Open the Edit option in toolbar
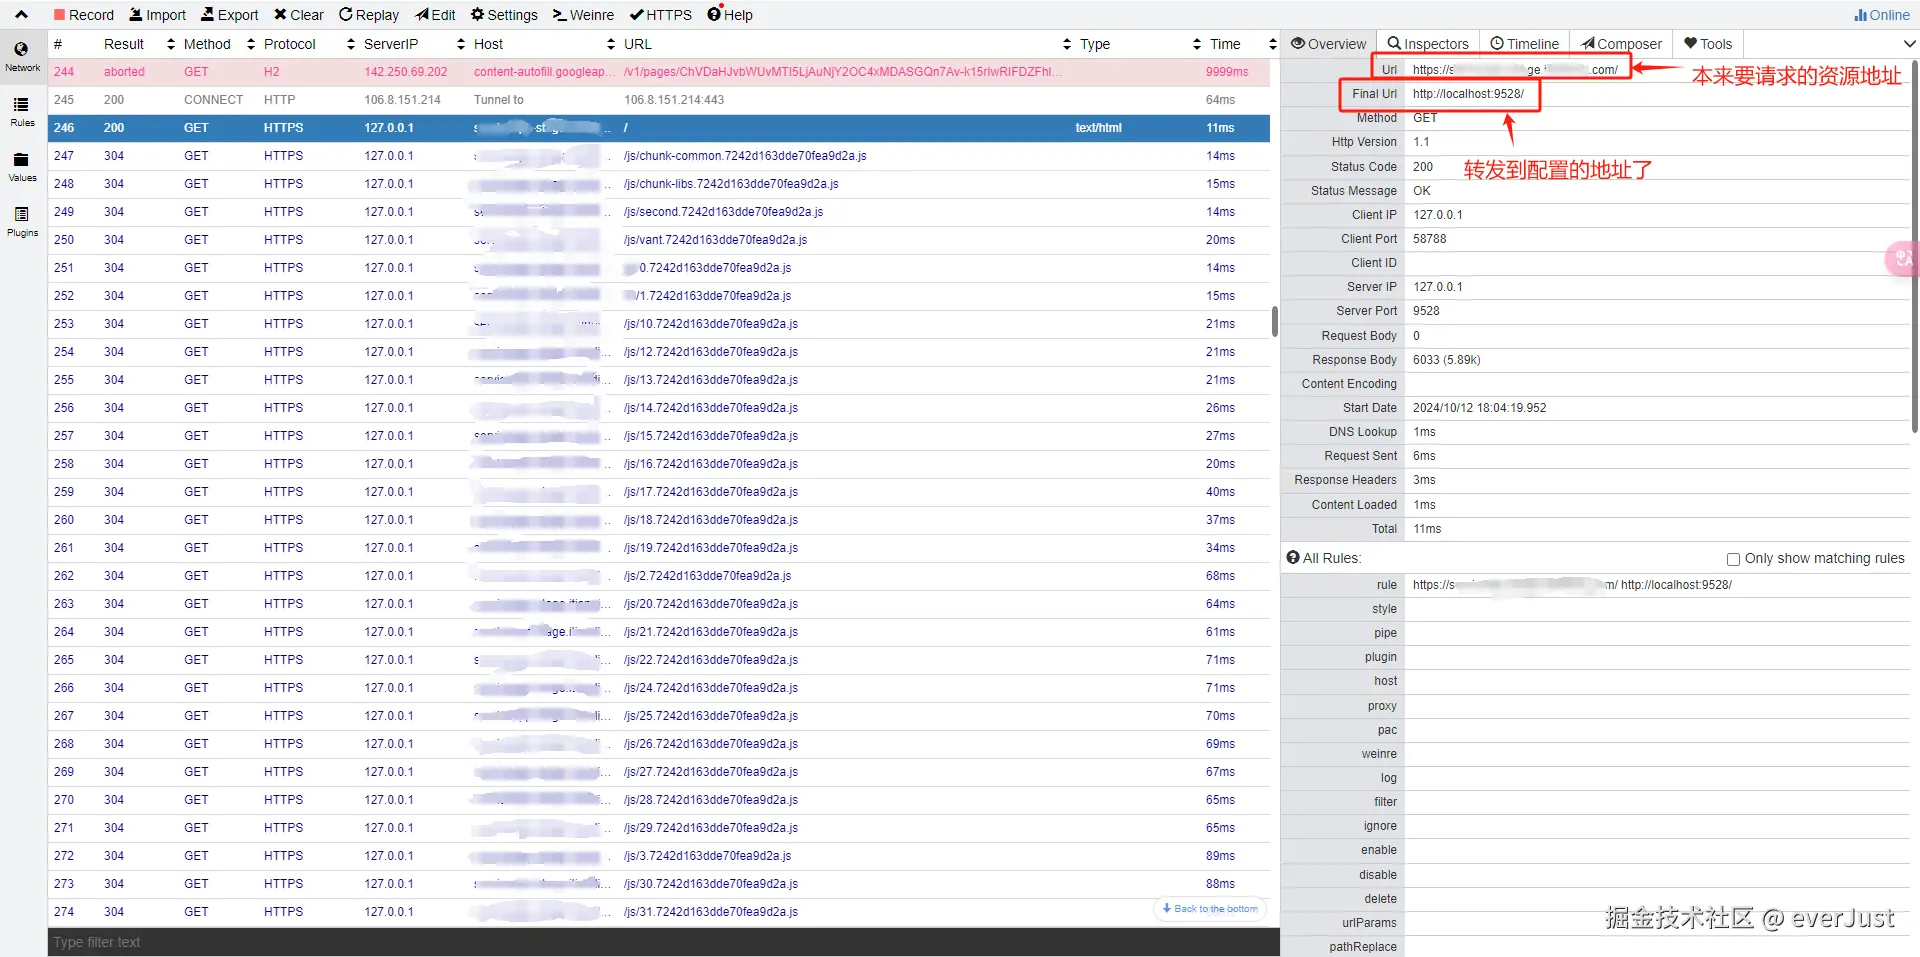Viewport: 1920px width, 957px height. pos(436,15)
